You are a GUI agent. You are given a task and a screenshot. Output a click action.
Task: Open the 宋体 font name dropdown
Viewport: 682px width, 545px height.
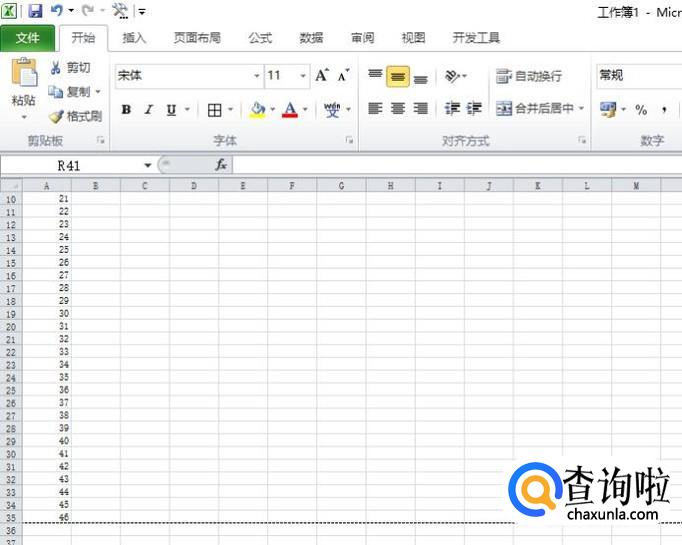coord(257,76)
